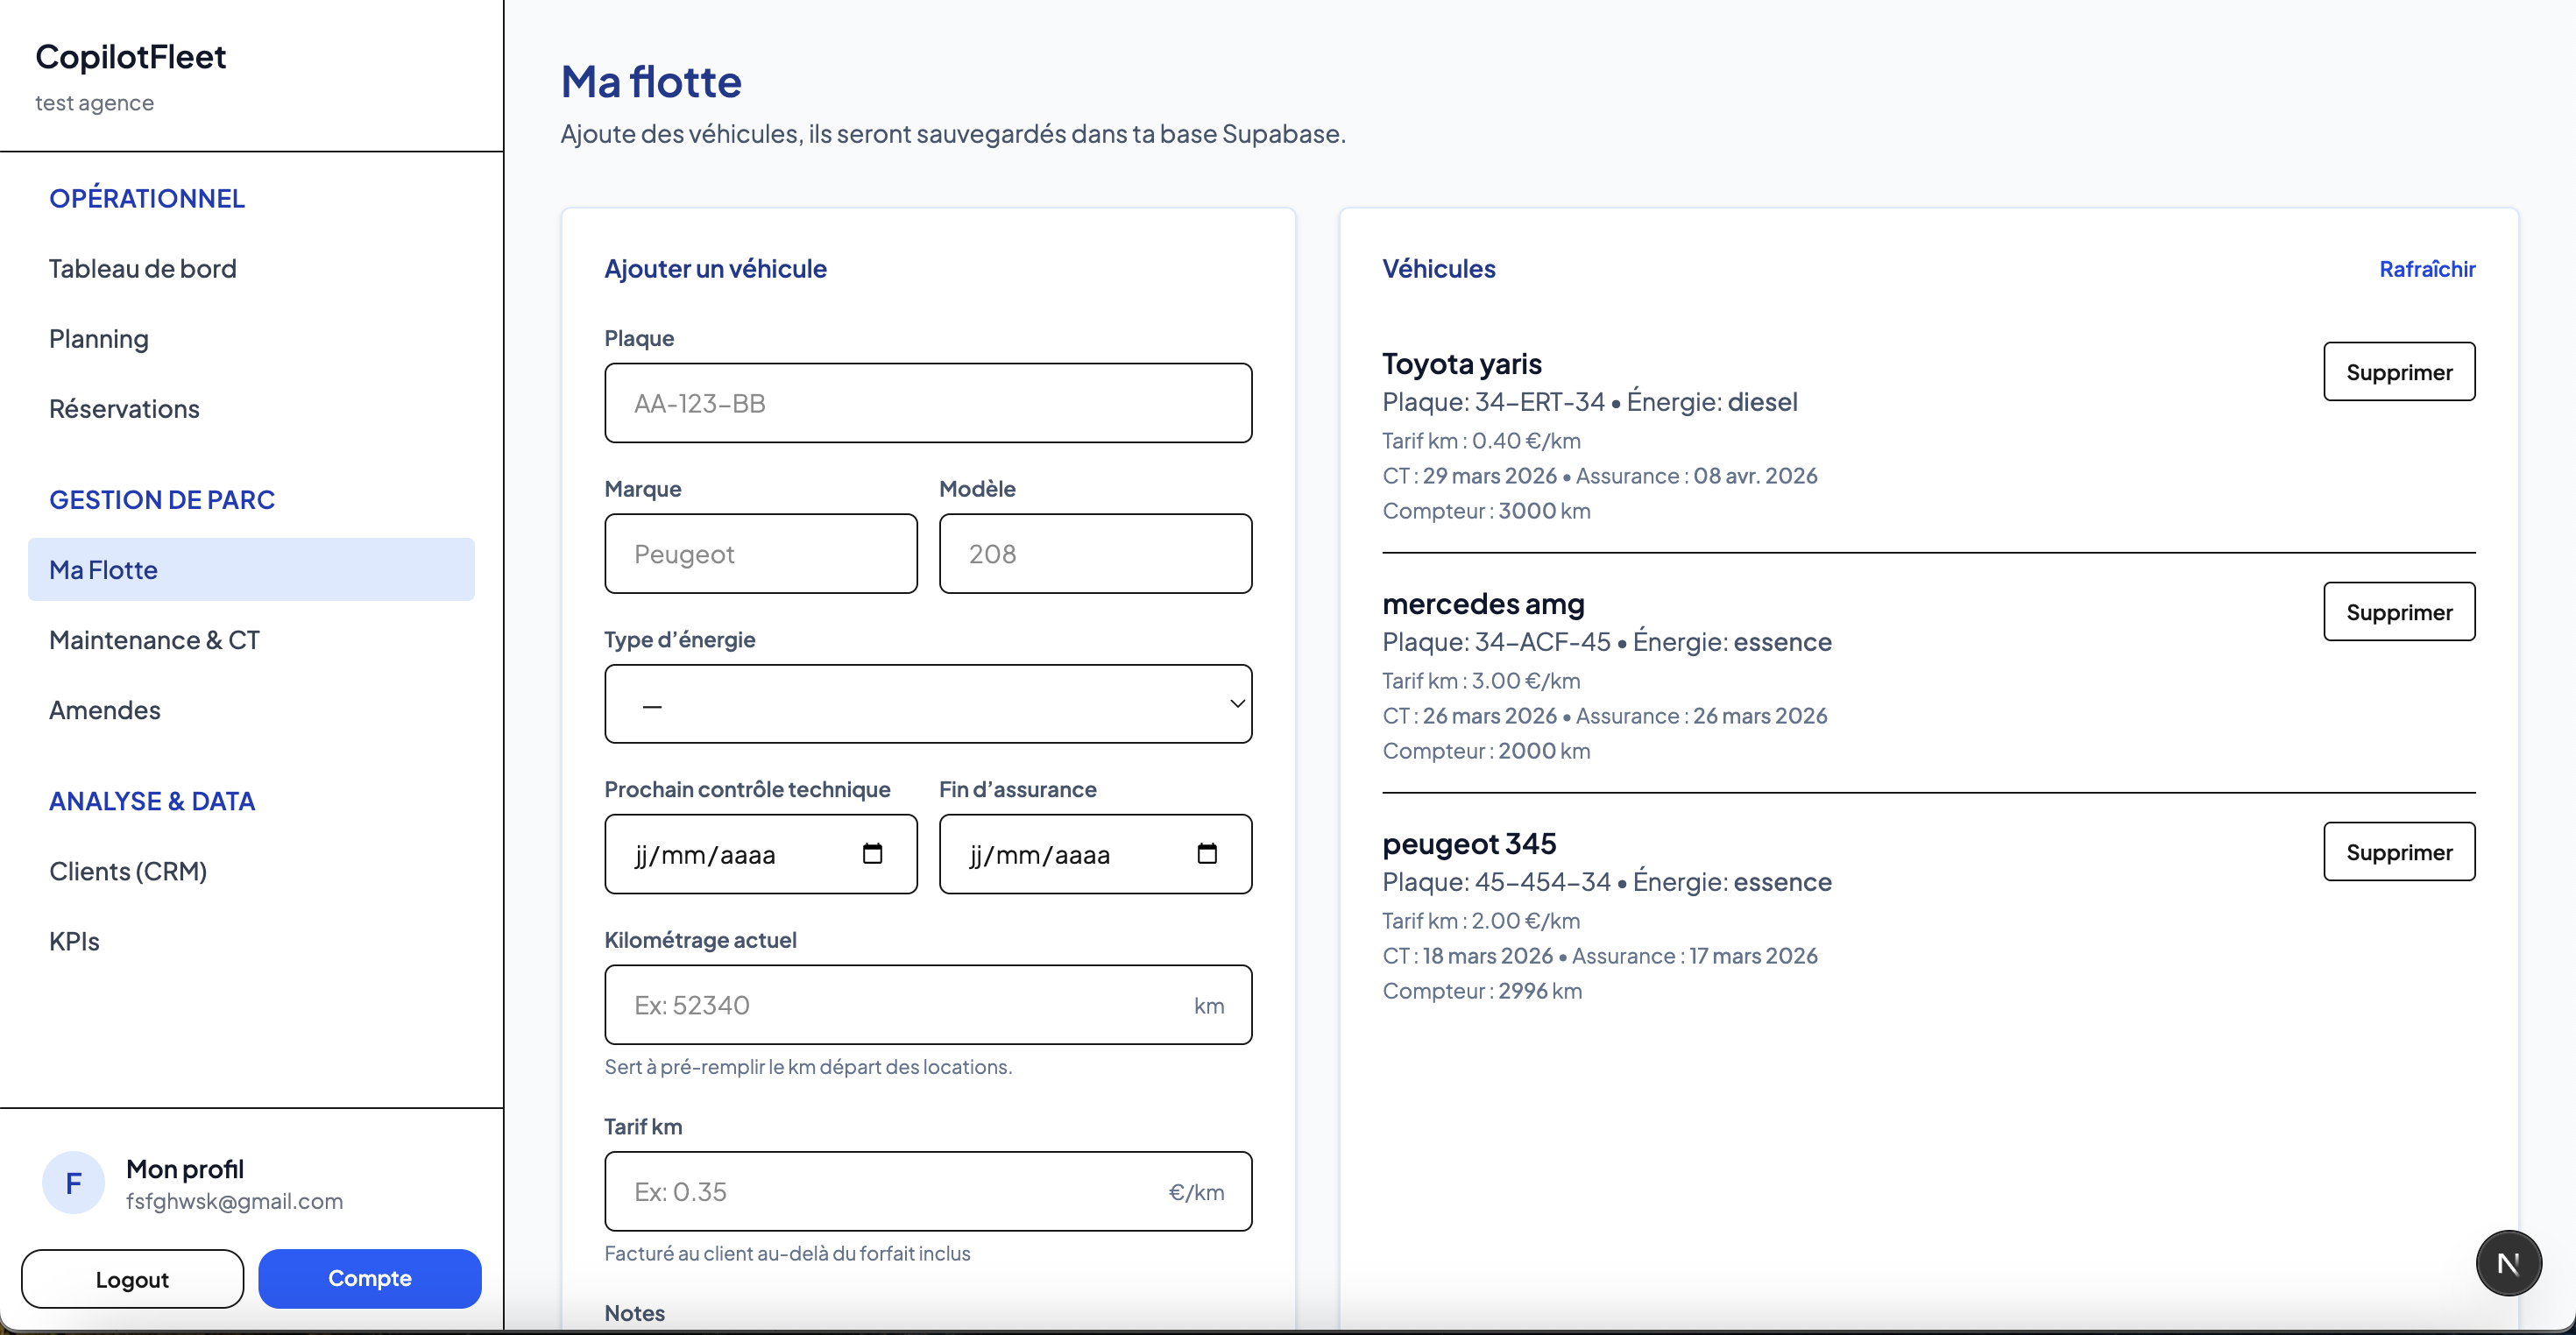Open the Planning page
Image resolution: width=2576 pixels, height=1335 pixels.
tap(98, 338)
